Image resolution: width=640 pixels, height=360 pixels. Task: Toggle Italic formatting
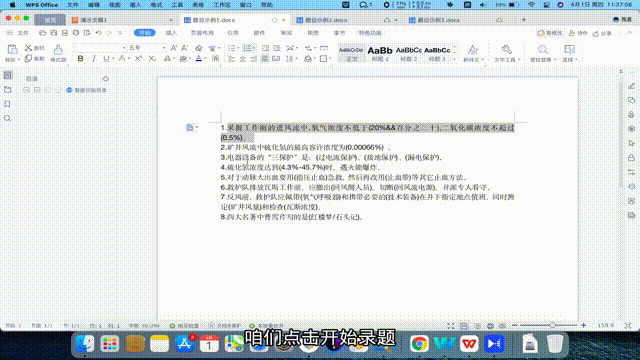pos(94,59)
